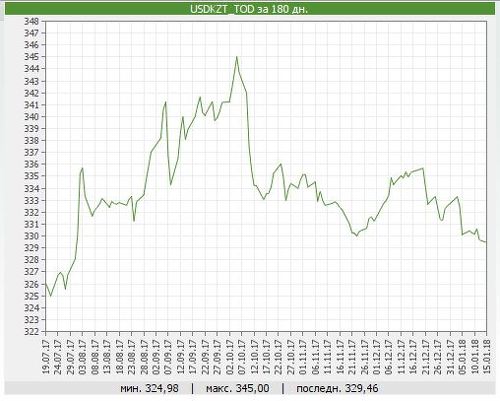Click the 345 peak point on chart line
This screenshot has height=401, width=500.
[237, 57]
